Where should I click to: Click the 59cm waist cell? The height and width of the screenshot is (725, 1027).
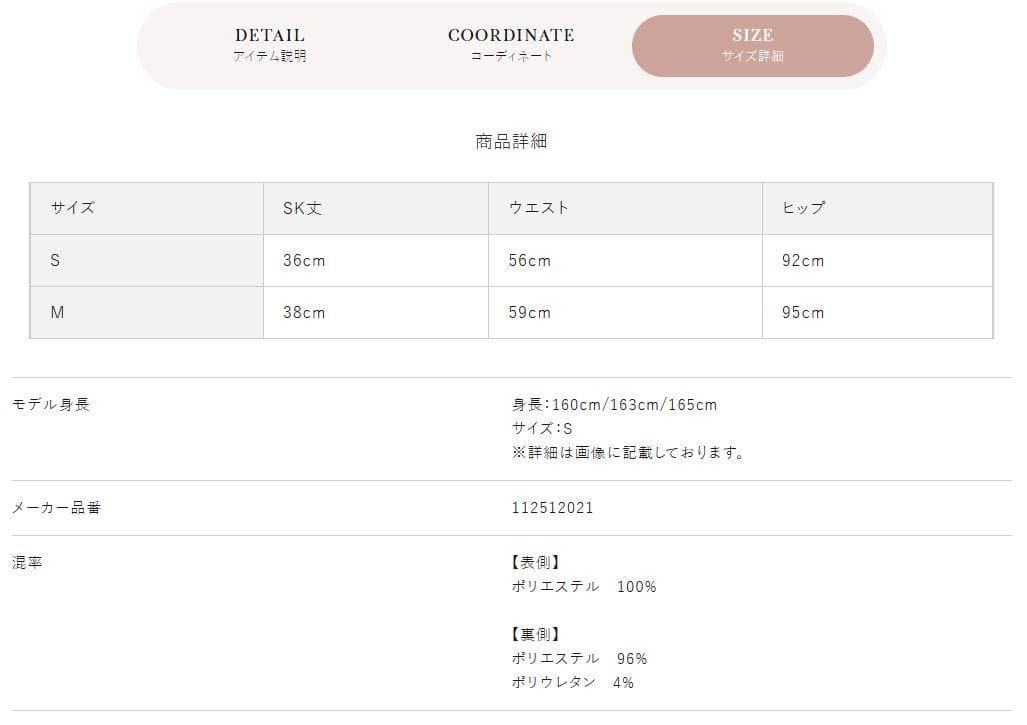click(530, 312)
